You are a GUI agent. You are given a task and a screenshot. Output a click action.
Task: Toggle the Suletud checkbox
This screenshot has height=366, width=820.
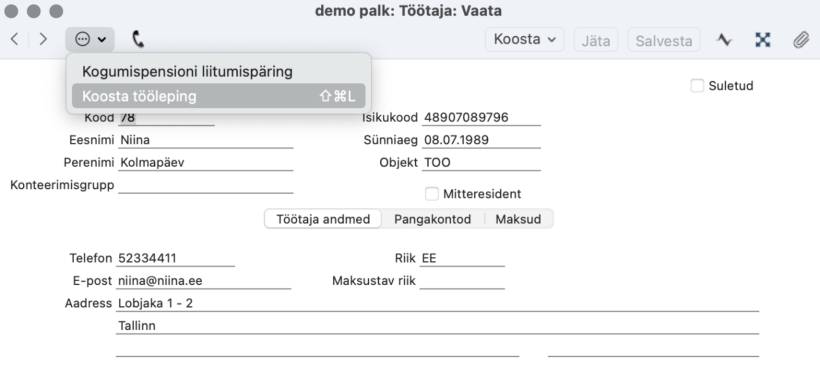(x=697, y=86)
